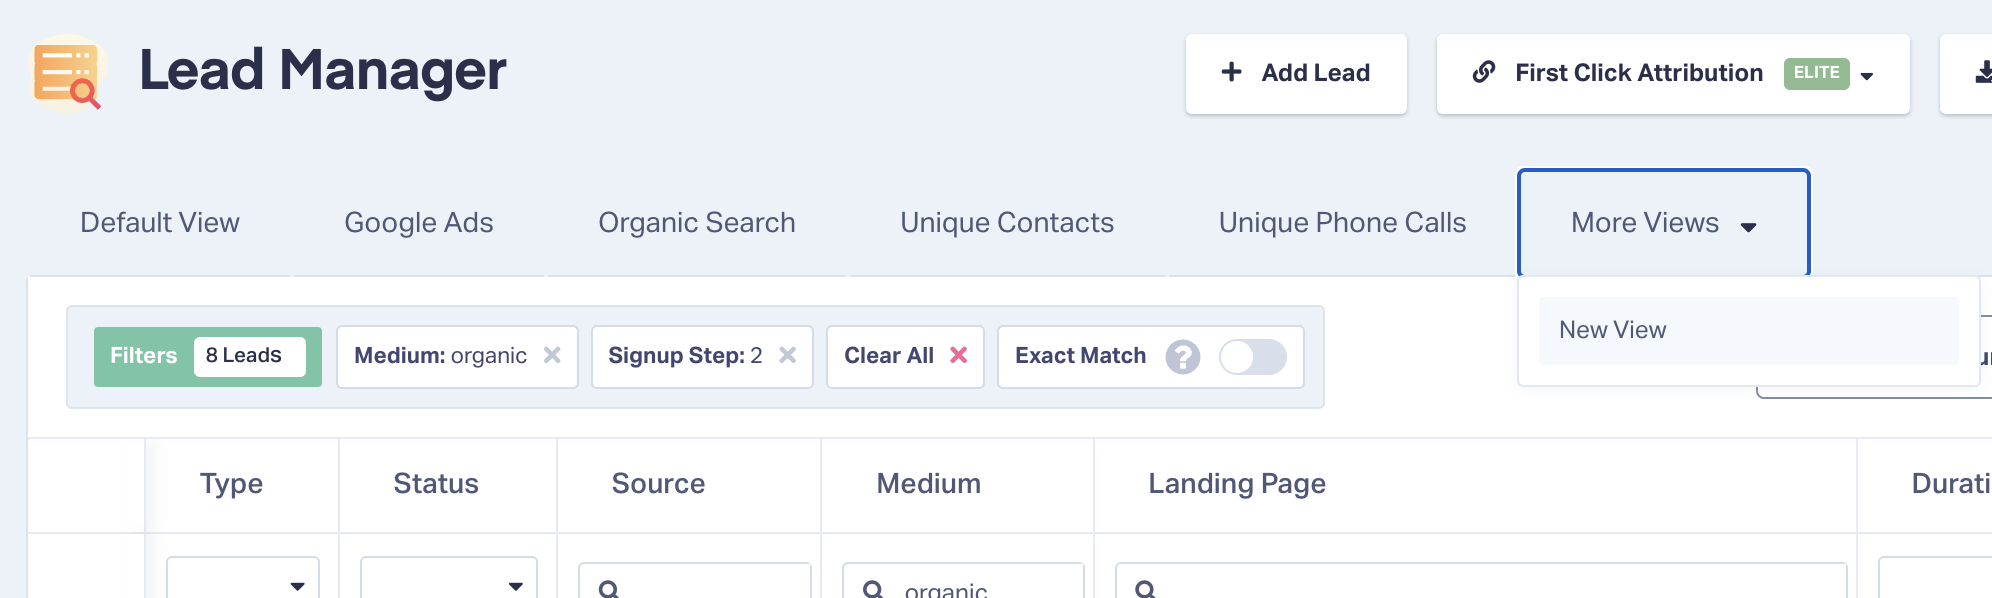This screenshot has height=598, width=1992.
Task: Click the 8 Leads filter badge
Action: (249, 356)
